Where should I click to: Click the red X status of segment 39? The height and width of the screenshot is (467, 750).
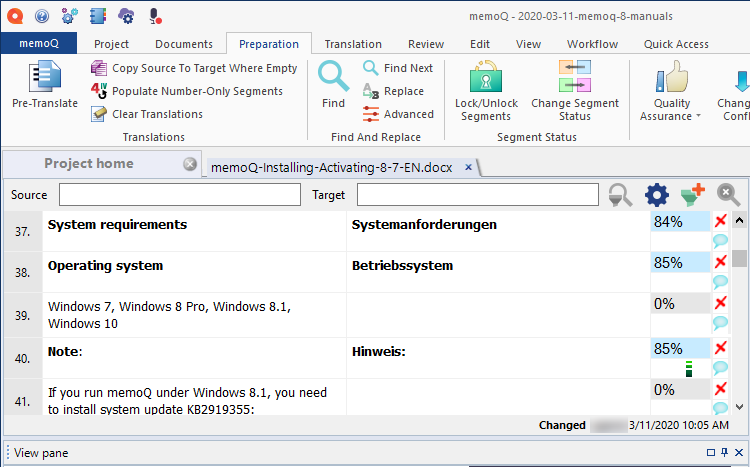(720, 302)
